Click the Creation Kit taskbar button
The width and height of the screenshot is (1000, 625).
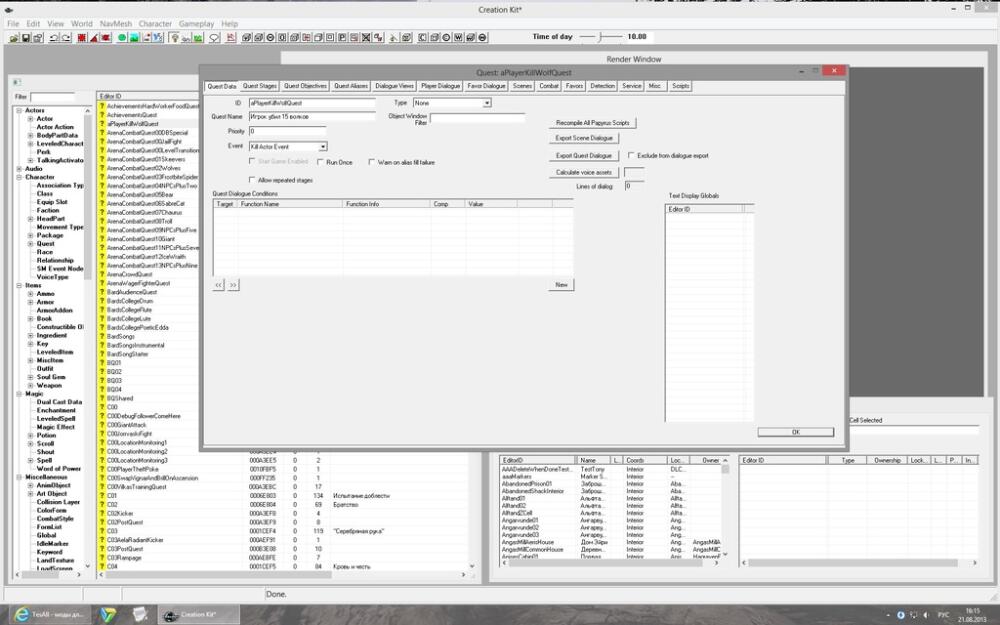199,615
